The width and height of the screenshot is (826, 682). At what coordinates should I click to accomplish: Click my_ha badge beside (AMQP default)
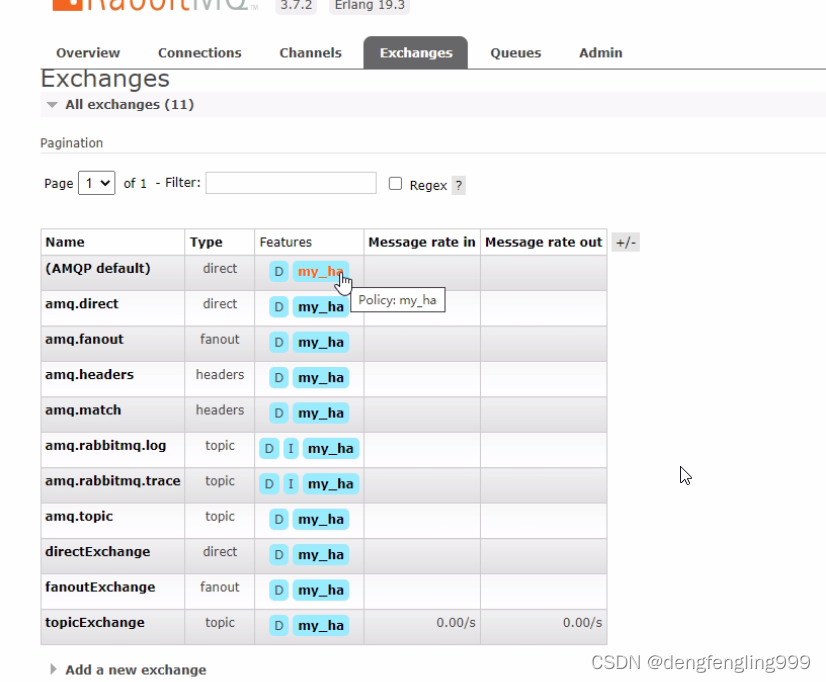(320, 271)
